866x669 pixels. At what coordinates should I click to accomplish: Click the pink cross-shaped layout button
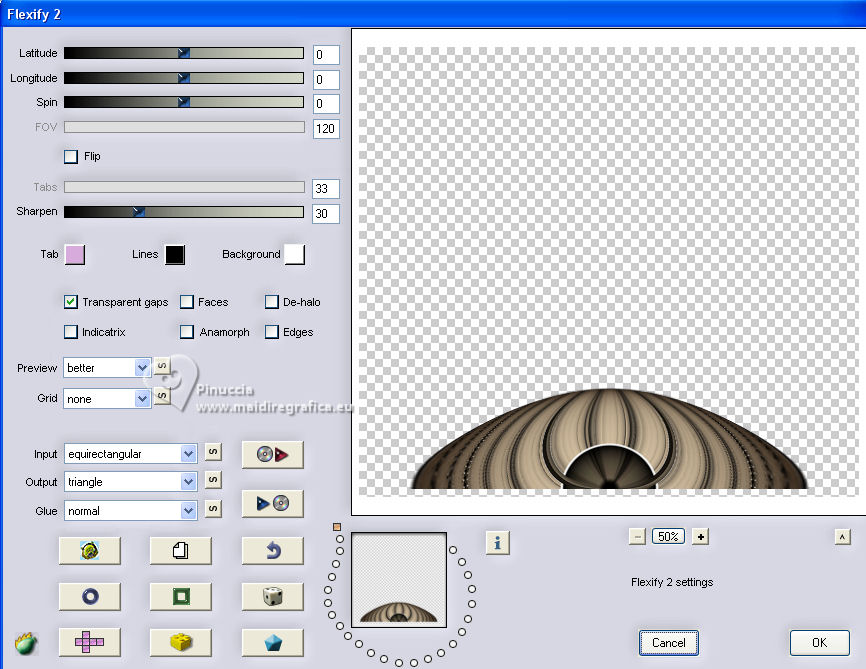pos(89,642)
